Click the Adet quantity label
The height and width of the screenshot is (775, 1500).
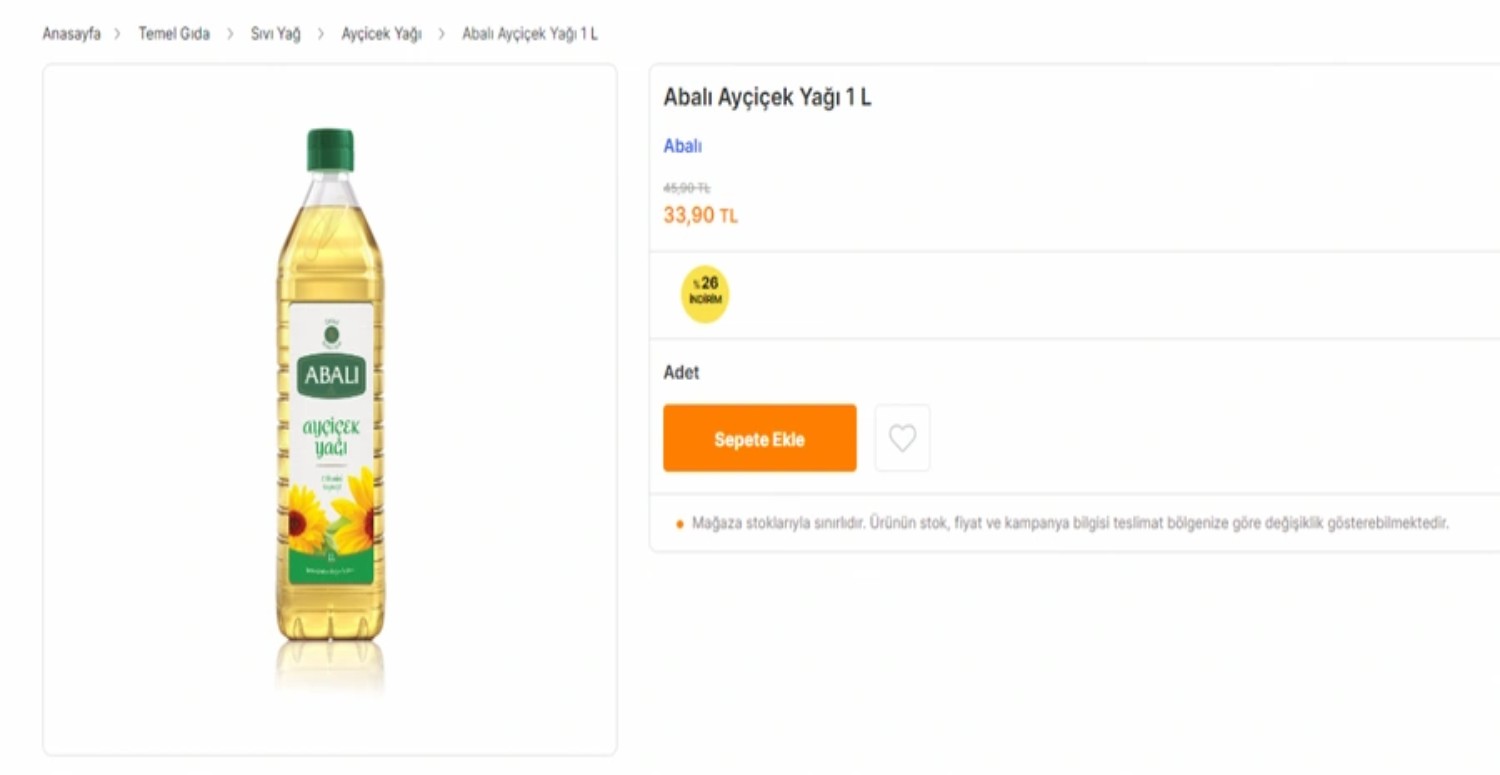[681, 372]
